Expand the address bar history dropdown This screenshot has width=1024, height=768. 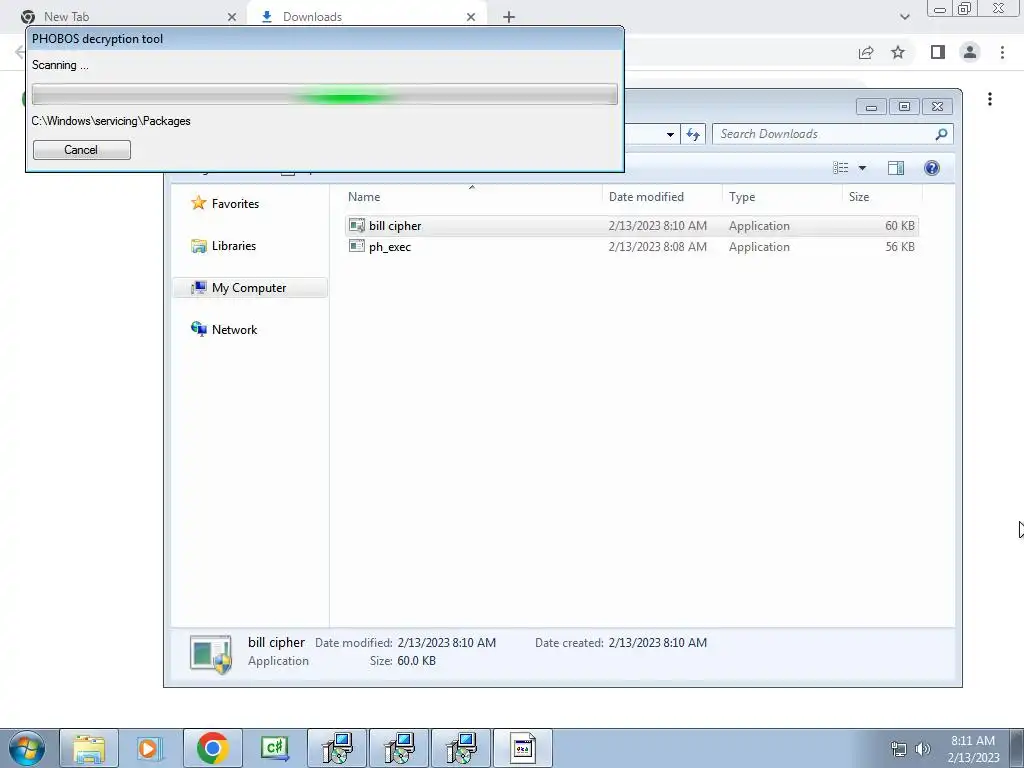click(x=670, y=135)
